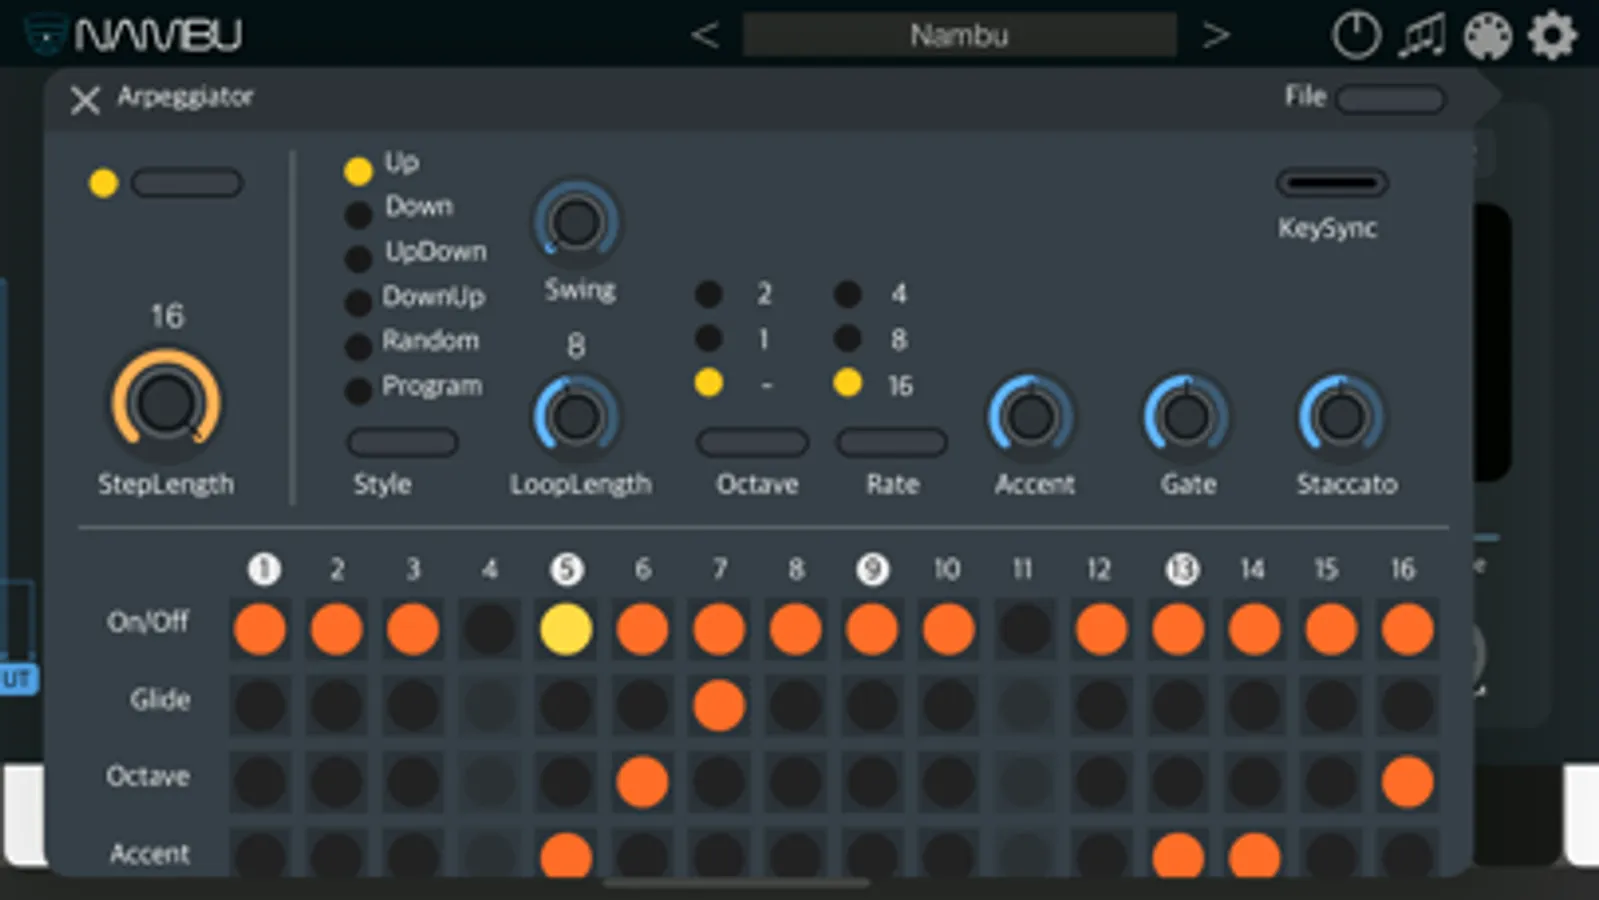This screenshot has height=900, width=1599.
Task: Toggle On/Off for step 1
Action: pyautogui.click(x=260, y=629)
